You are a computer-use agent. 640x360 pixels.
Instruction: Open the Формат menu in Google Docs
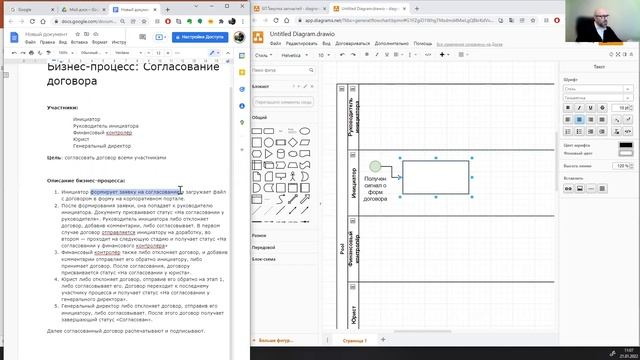click(x=100, y=42)
